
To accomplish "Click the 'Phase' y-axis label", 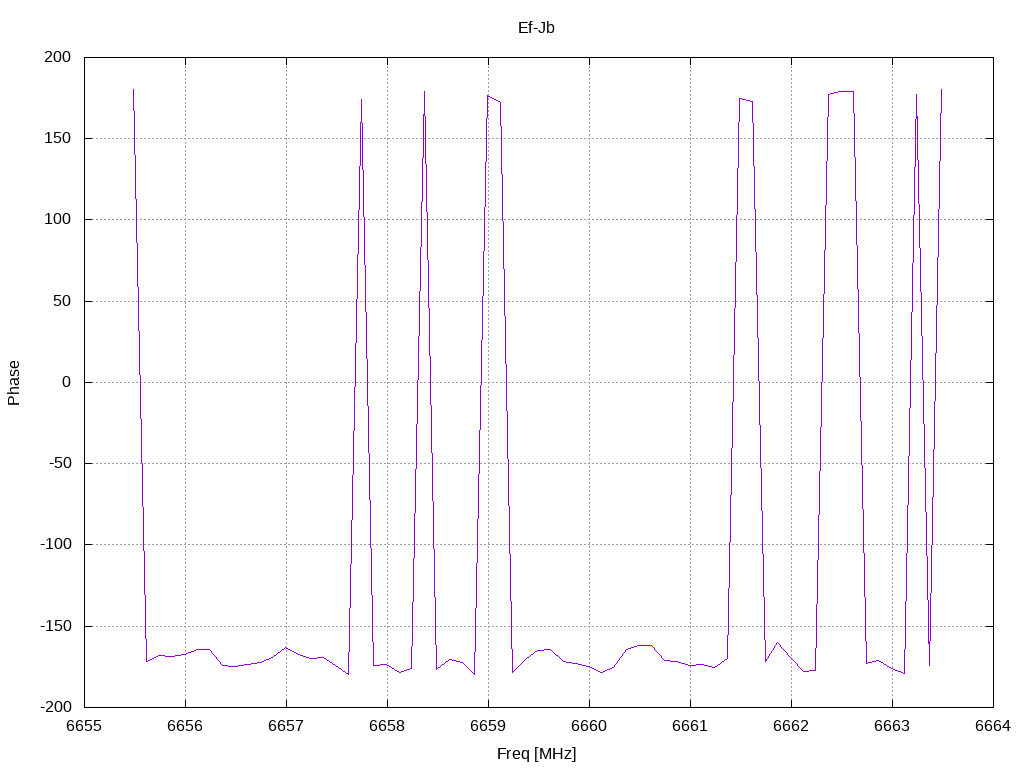I will click(x=14, y=383).
